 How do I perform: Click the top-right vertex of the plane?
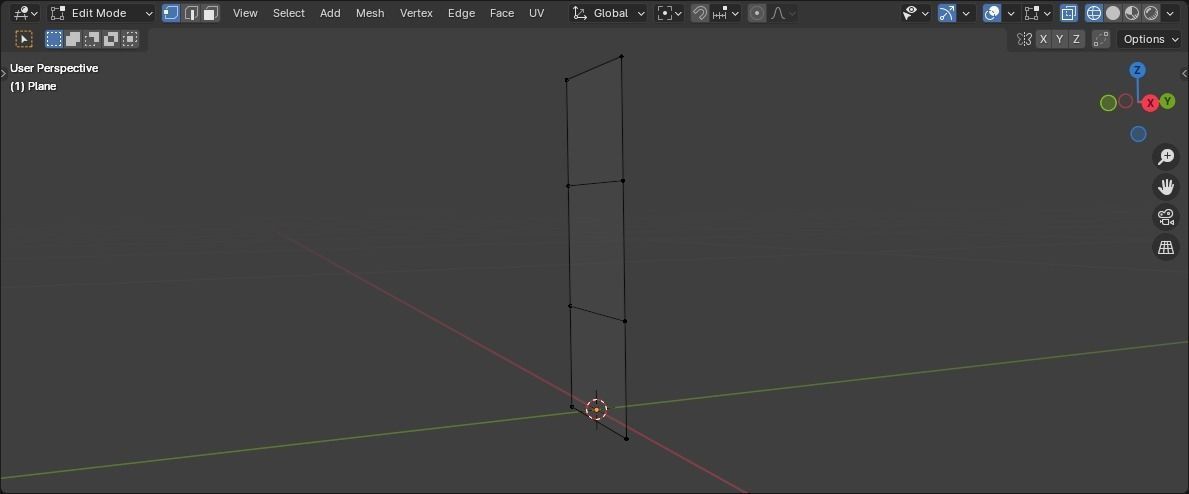pyautogui.click(x=622, y=56)
